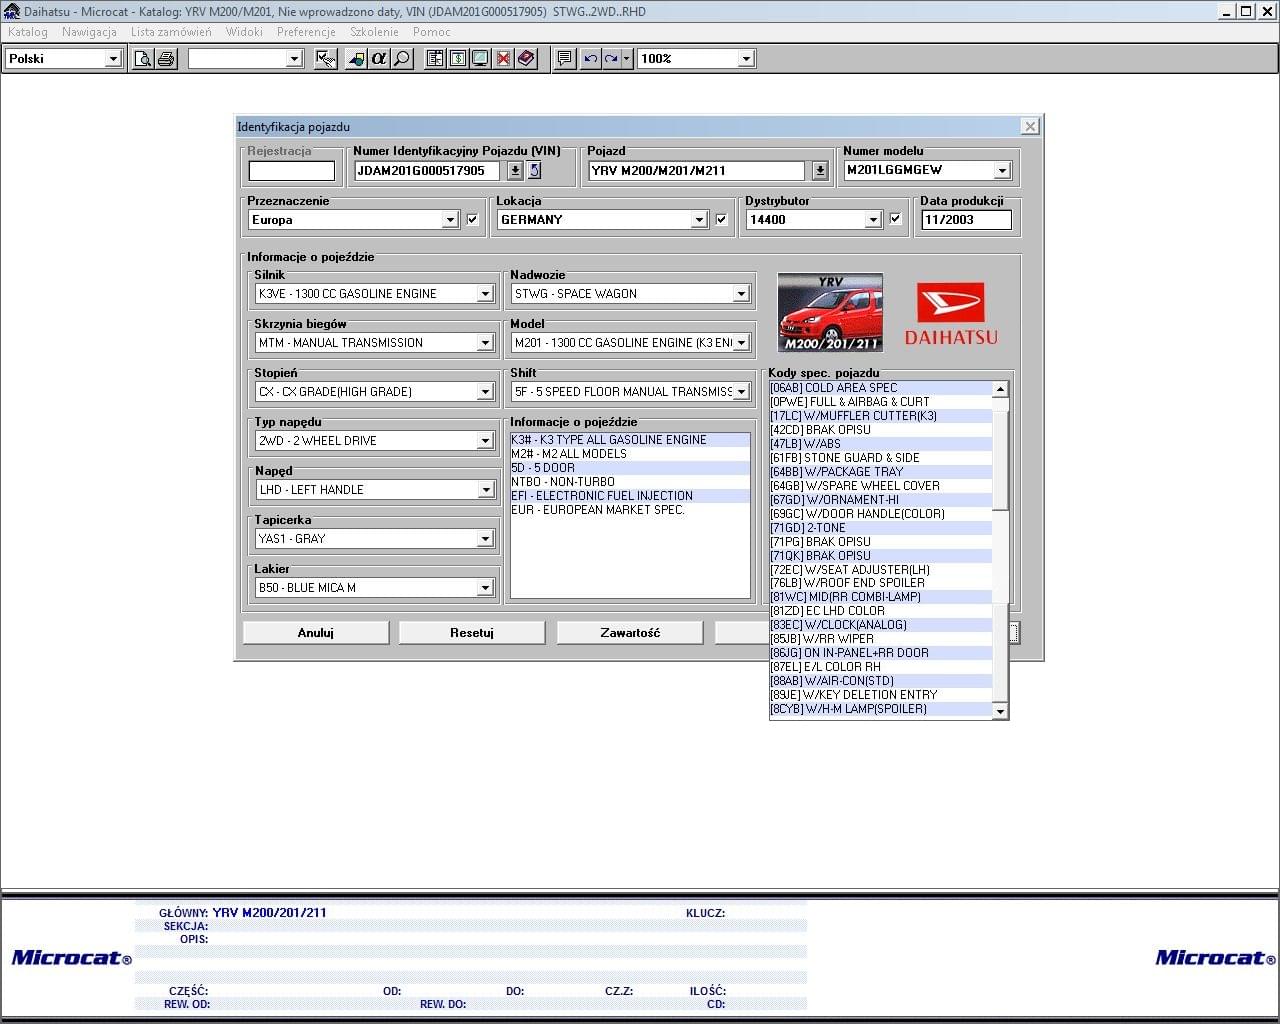Click the shapes icon beside alpha icon
The width and height of the screenshot is (1280, 1024).
(356, 59)
